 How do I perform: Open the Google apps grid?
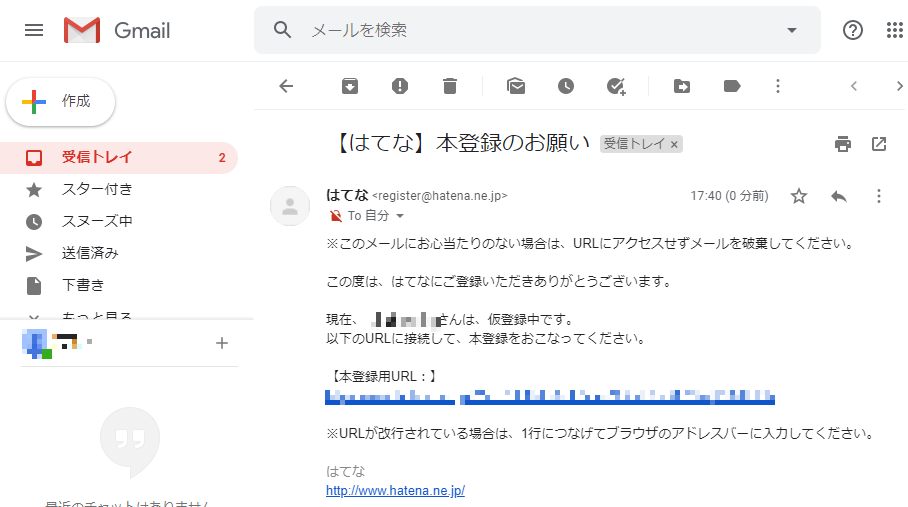pos(894,30)
